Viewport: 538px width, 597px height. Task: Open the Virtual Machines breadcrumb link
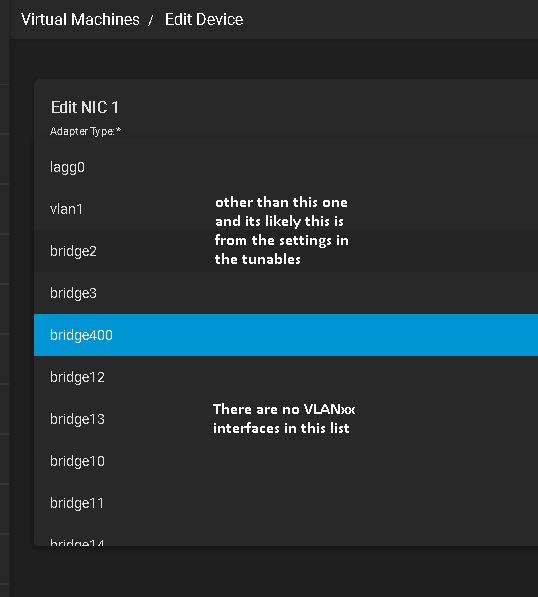80,19
